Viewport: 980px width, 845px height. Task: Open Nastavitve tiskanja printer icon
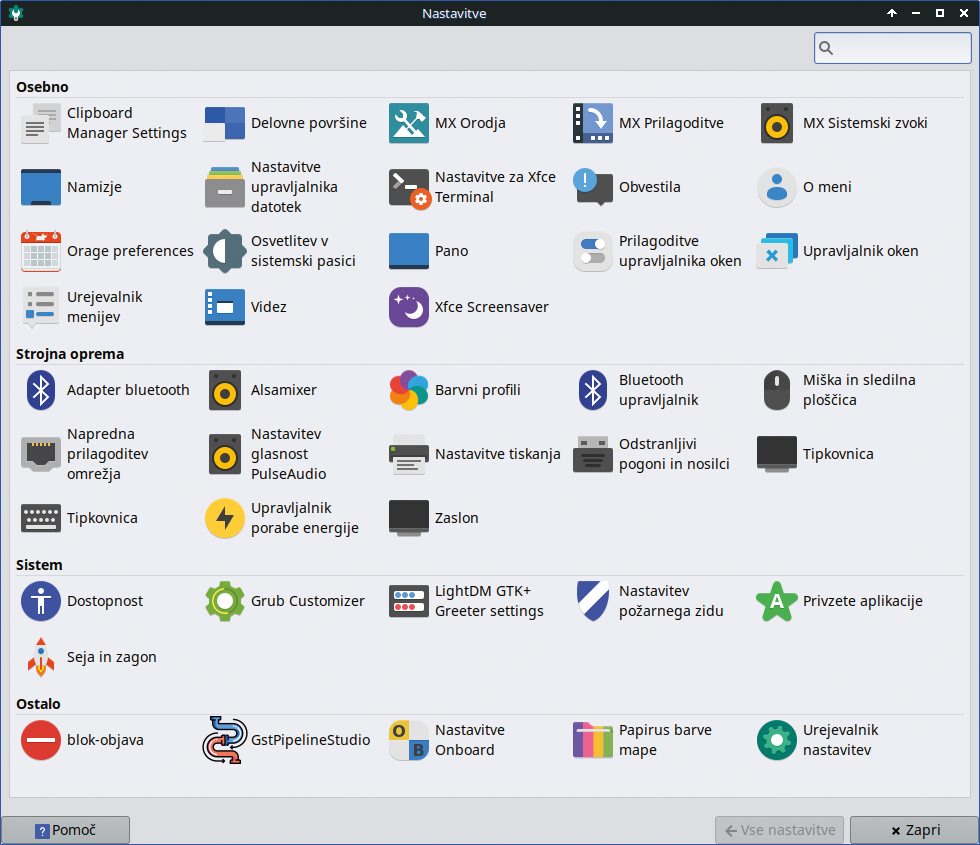[x=409, y=454]
